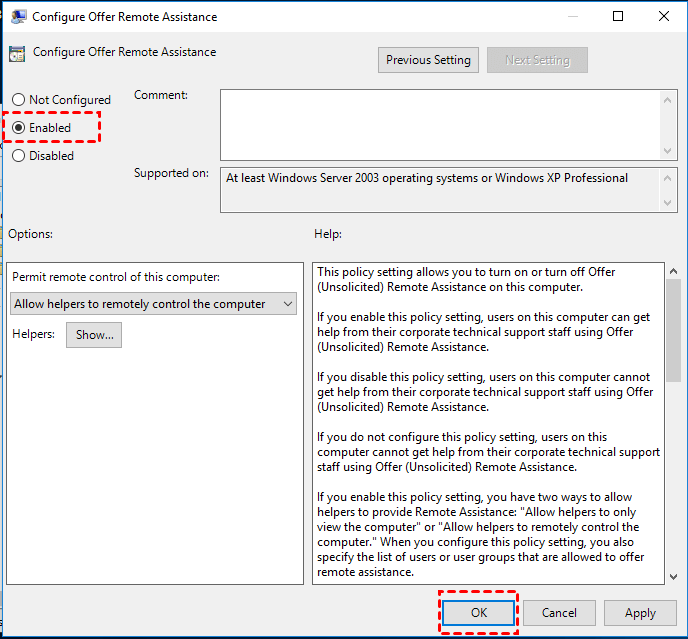Set the policy to Disabled
This screenshot has height=639, width=688.
click(18, 156)
